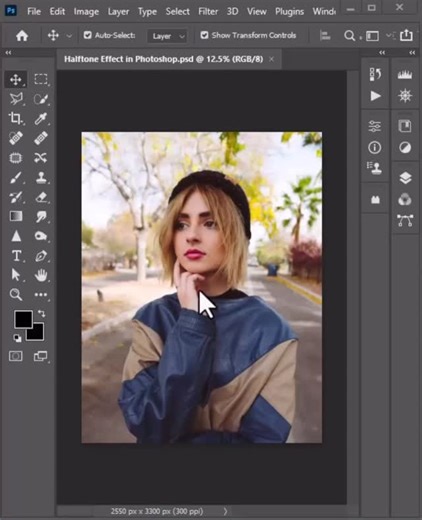Open the Properties panel sliders icon
The width and height of the screenshot is (422, 520).
pyautogui.click(x=375, y=126)
